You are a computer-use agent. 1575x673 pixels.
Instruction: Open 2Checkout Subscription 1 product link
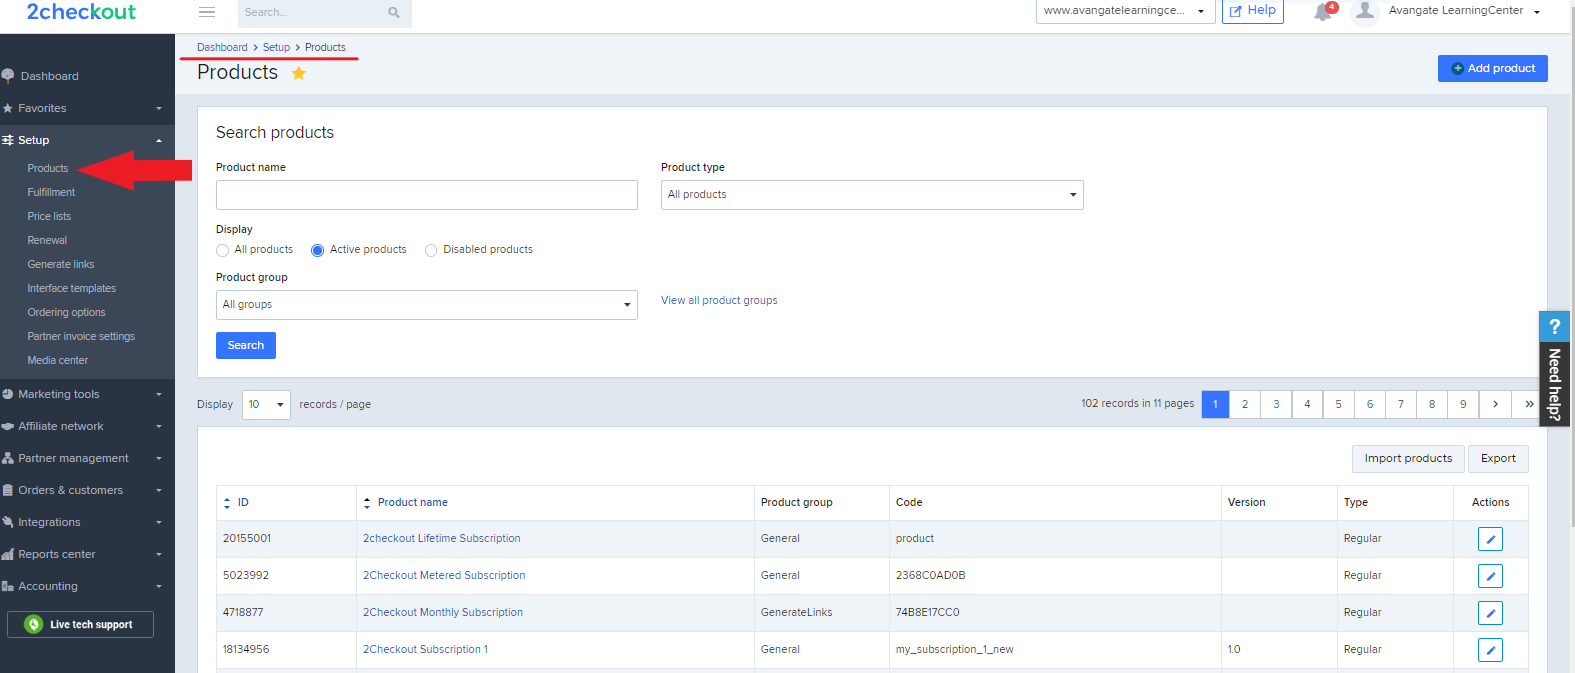point(426,649)
